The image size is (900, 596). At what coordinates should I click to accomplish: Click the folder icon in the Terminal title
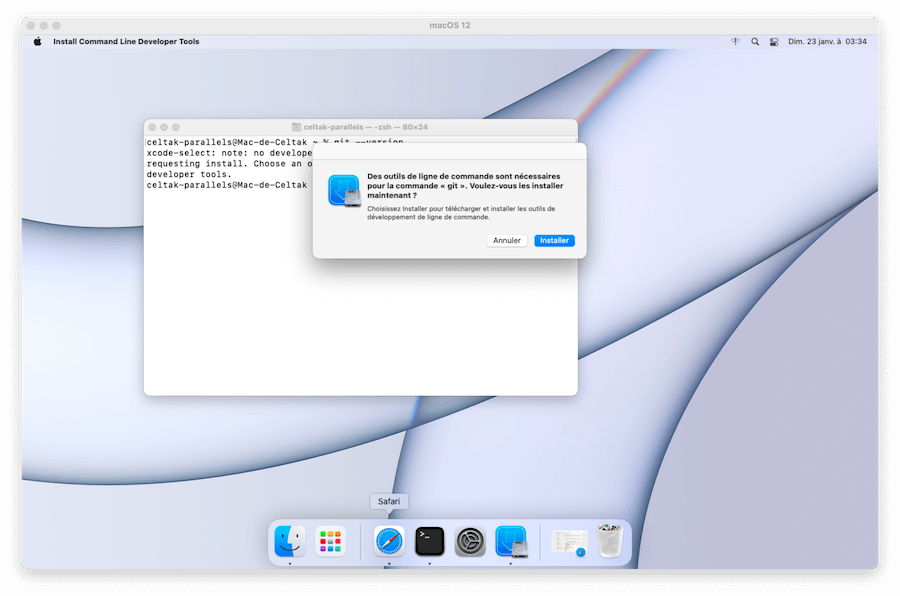pyautogui.click(x=296, y=127)
